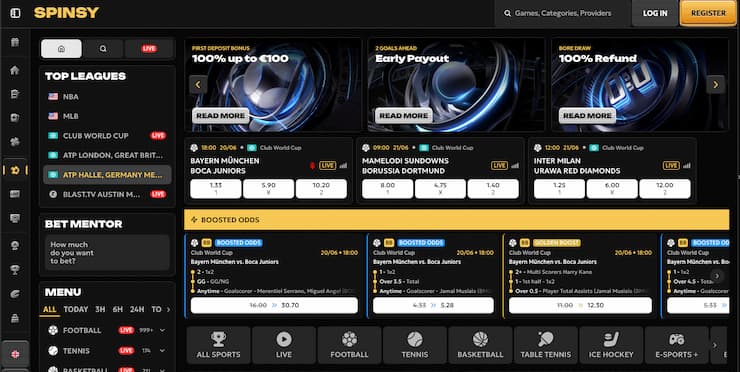
Task: Click READ MORE on Early Payout banner
Action: (x=404, y=116)
